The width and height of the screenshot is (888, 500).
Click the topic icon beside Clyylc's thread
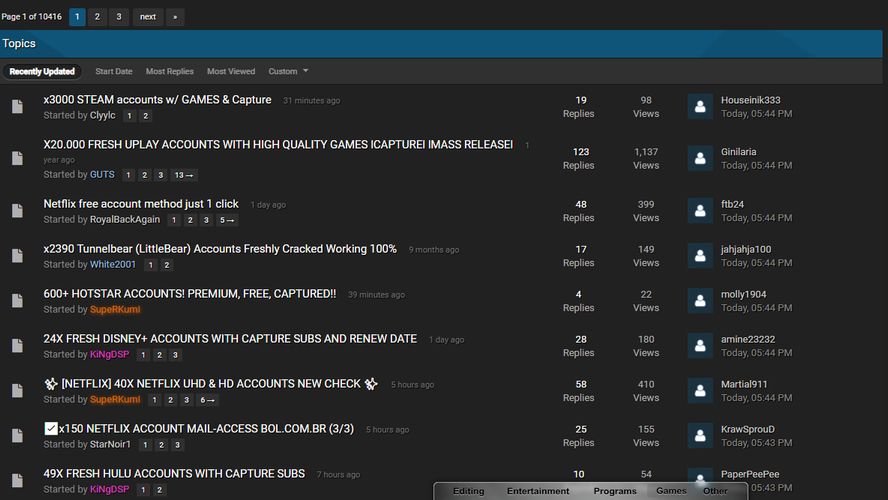[x=17, y=107]
